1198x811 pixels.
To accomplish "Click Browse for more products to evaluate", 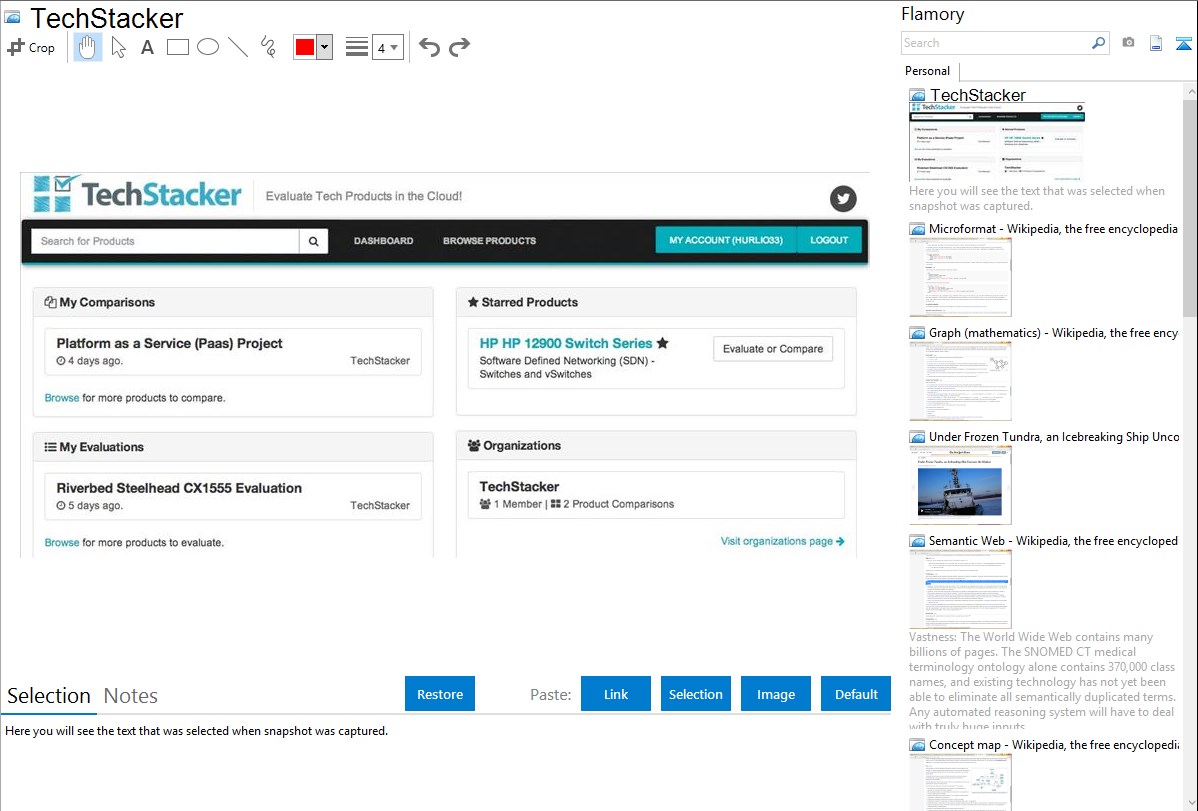I will pyautogui.click(x=62, y=542).
